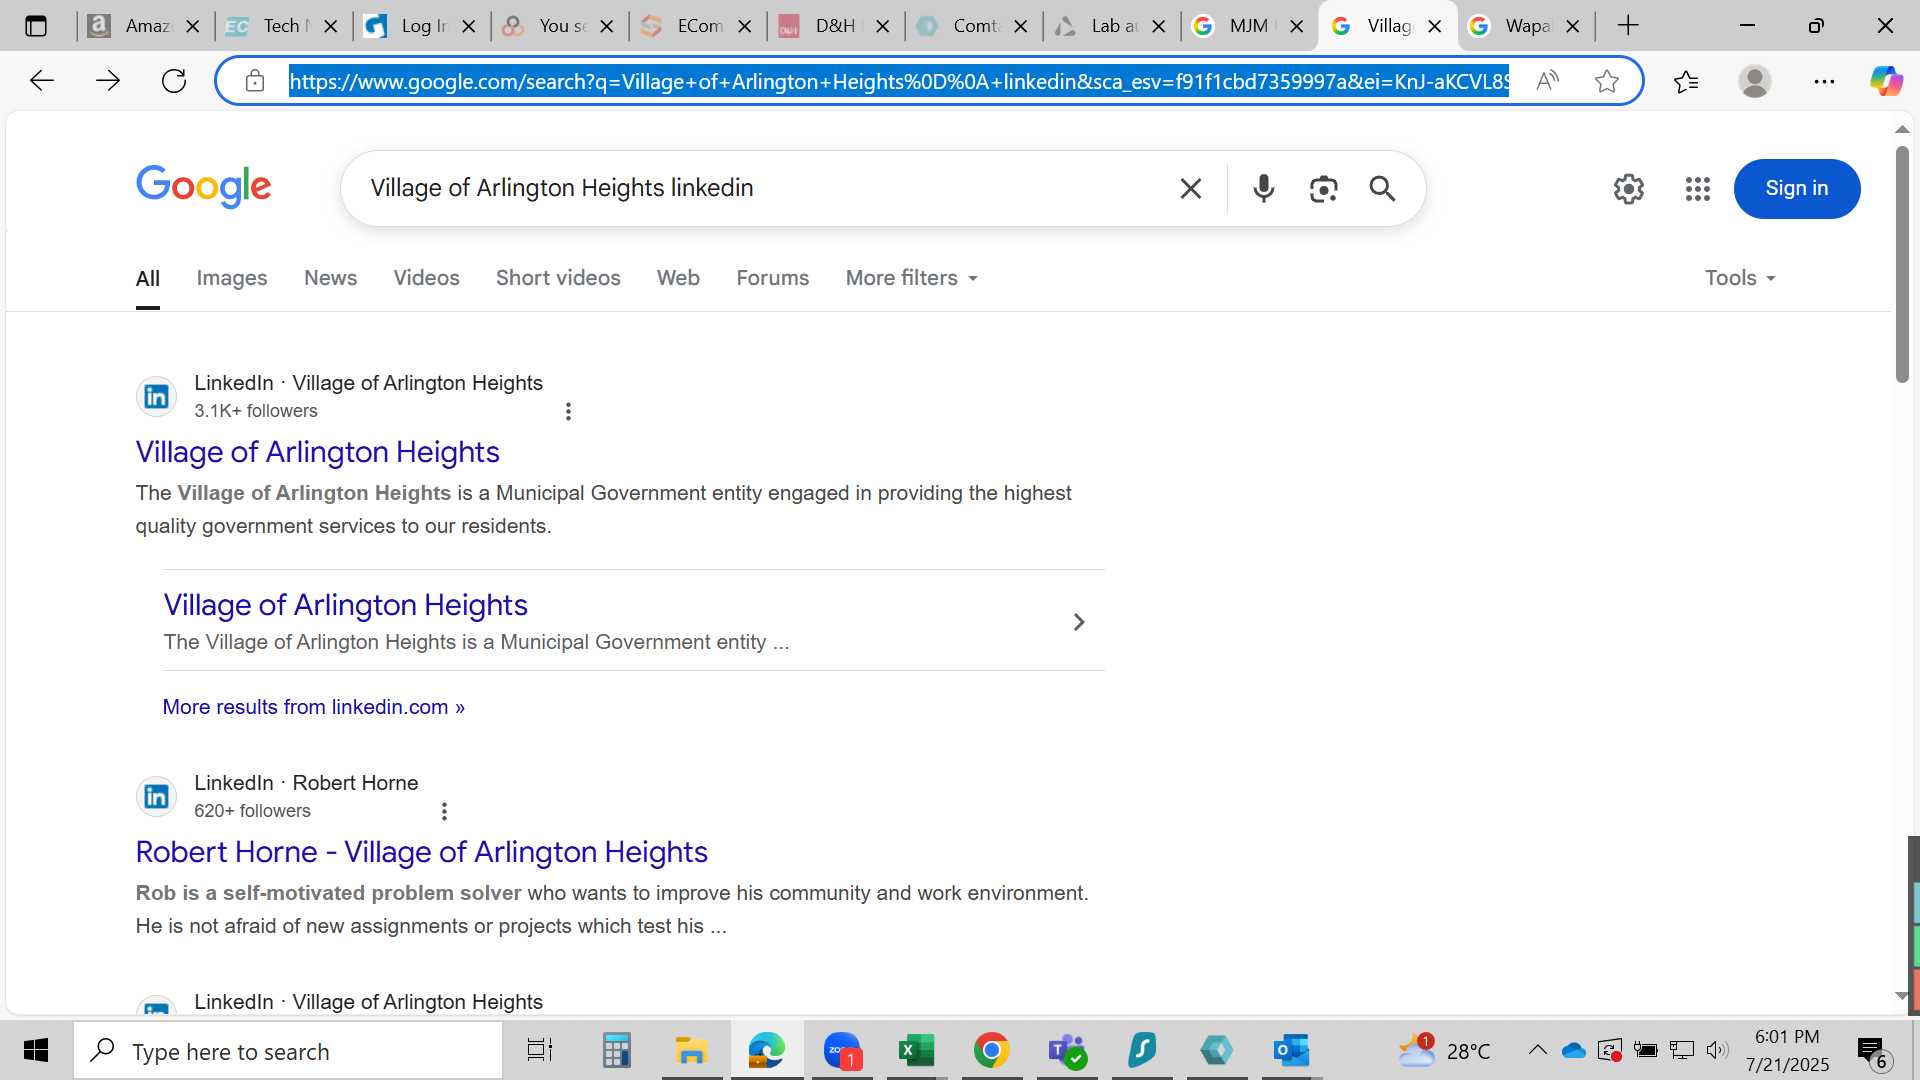Expand the More filters dropdown
This screenshot has height=1080, width=1920.
911,278
